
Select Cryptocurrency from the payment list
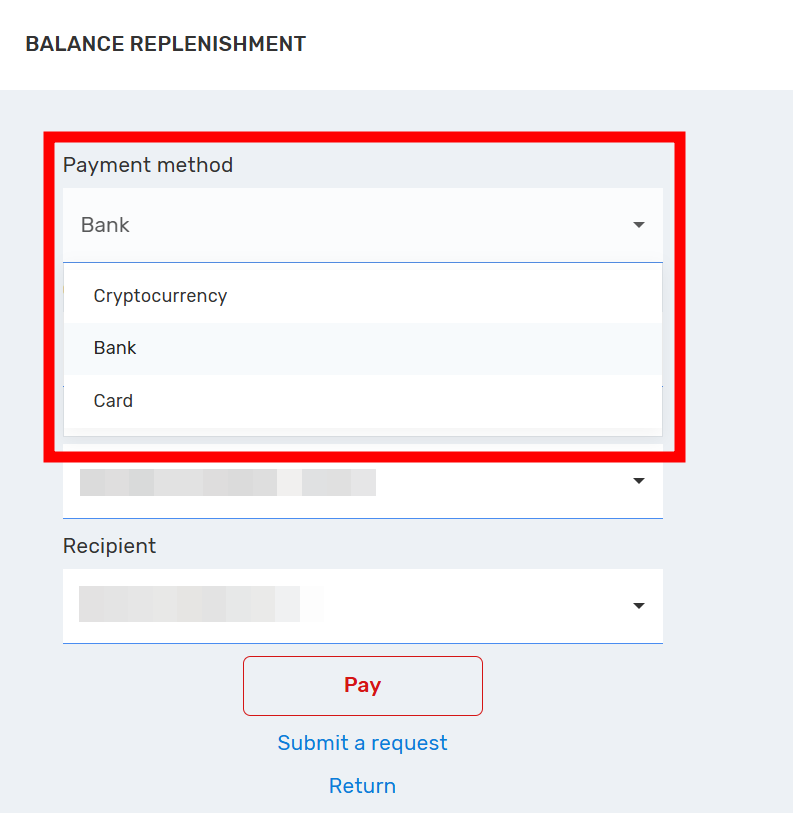point(160,296)
